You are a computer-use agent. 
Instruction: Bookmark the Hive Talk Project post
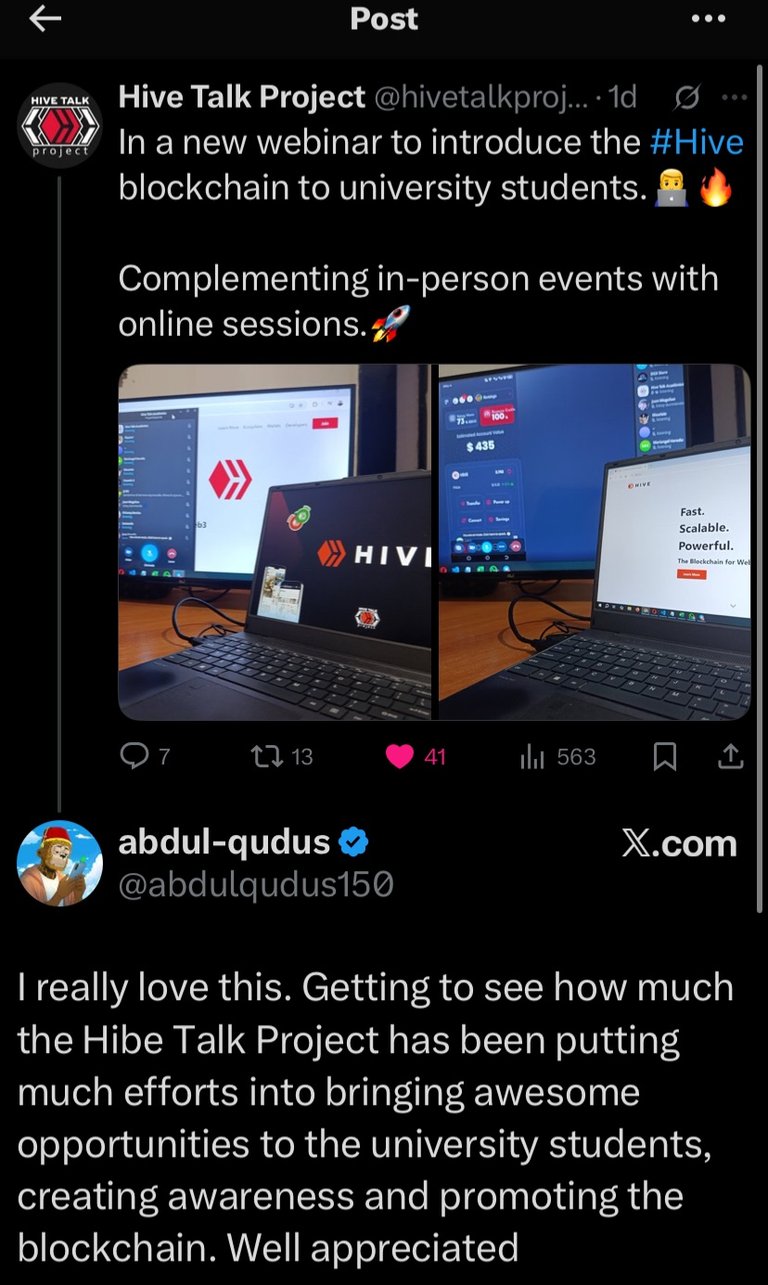tap(664, 757)
